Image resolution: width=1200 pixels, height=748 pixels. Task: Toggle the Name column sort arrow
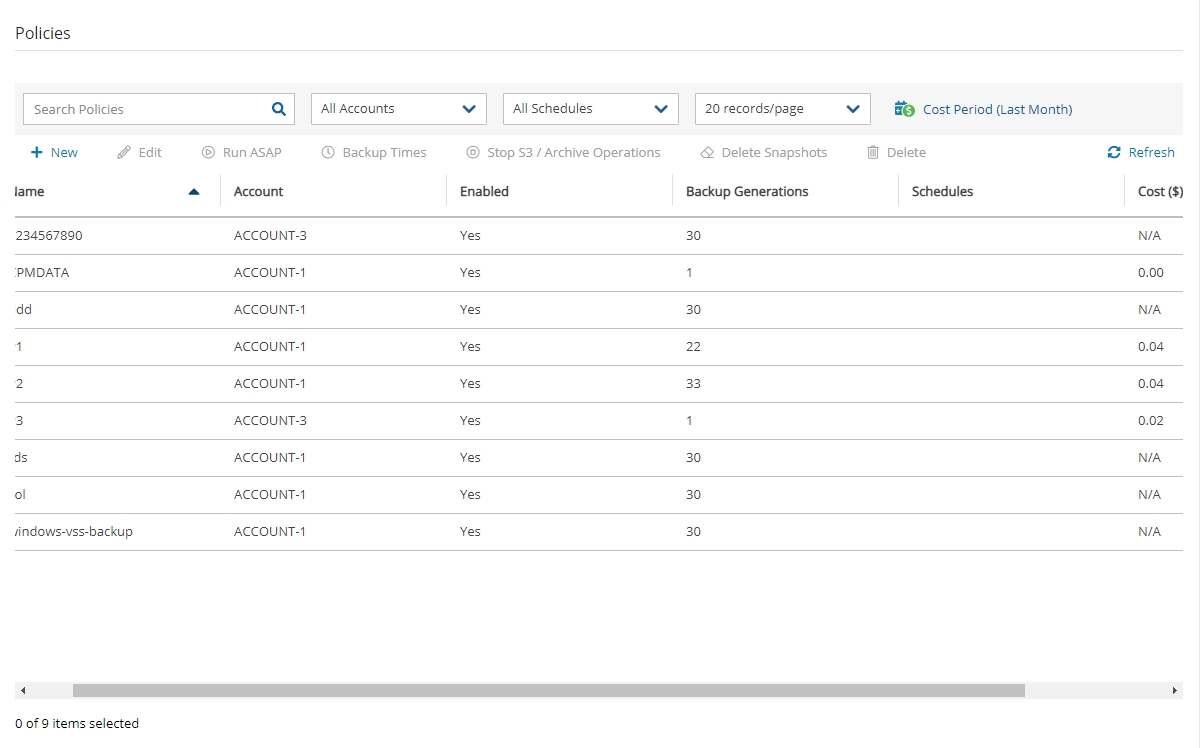[194, 192]
